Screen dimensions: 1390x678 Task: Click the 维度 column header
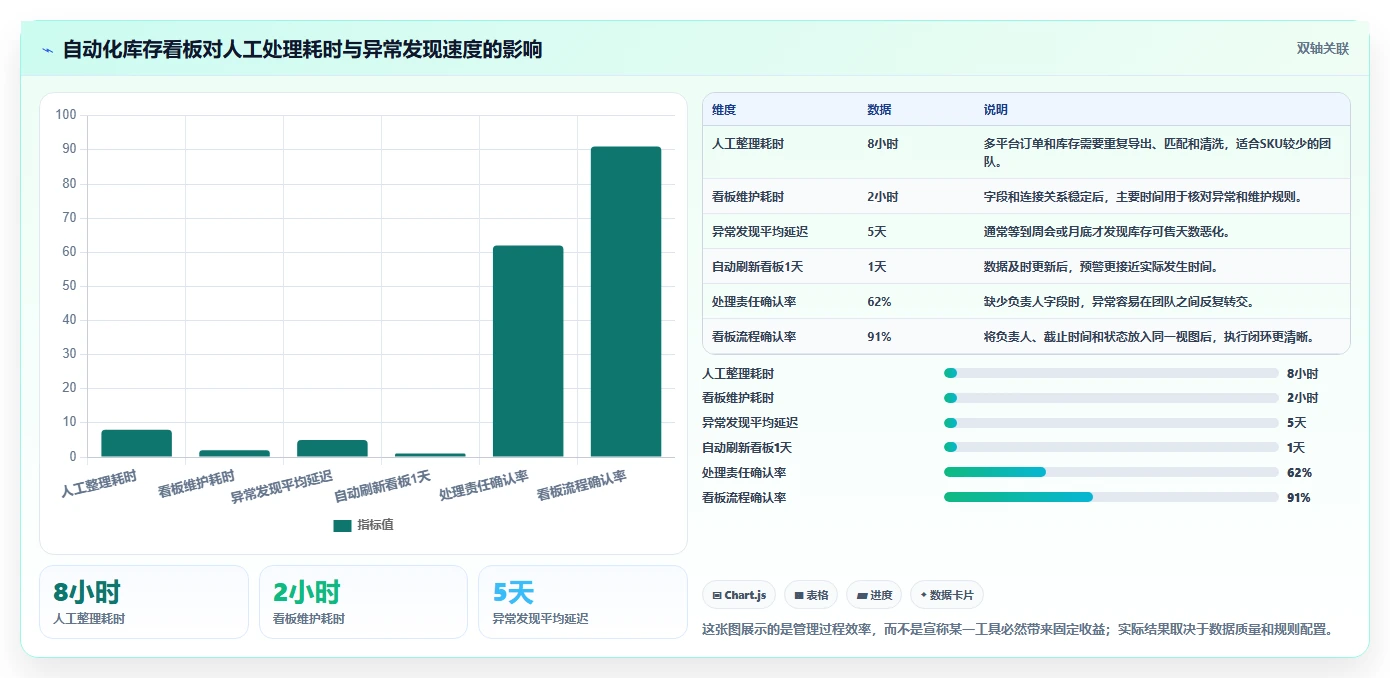click(724, 110)
